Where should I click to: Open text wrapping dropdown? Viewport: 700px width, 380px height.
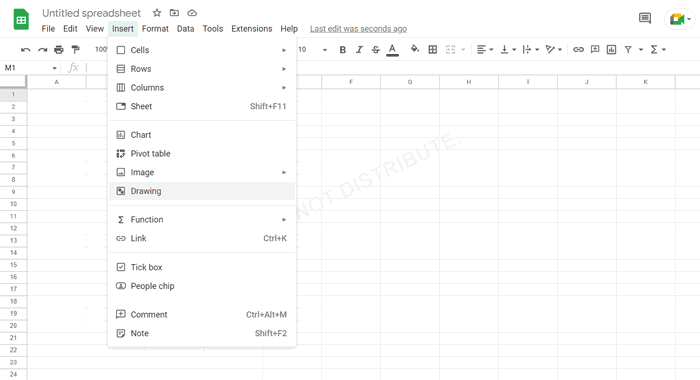tap(531, 50)
